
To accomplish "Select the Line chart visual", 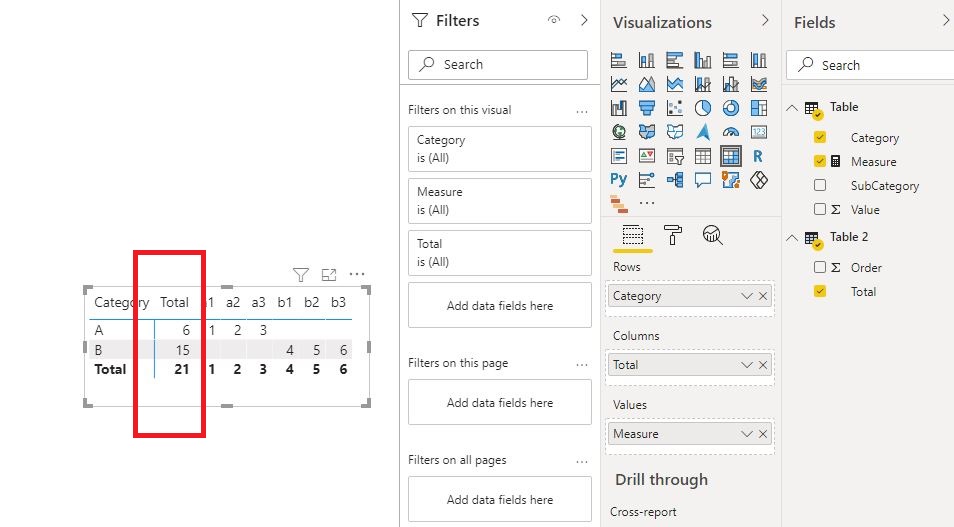I will click(619, 84).
